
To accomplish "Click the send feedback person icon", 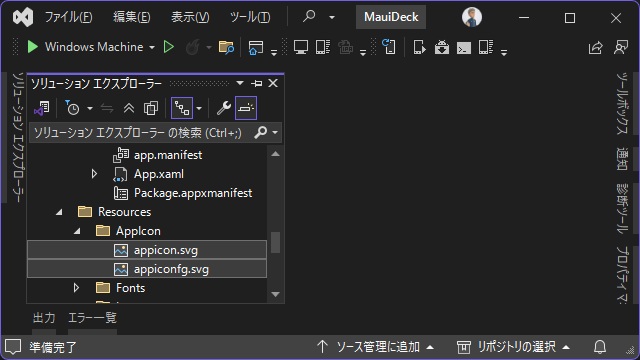I will [x=621, y=47].
